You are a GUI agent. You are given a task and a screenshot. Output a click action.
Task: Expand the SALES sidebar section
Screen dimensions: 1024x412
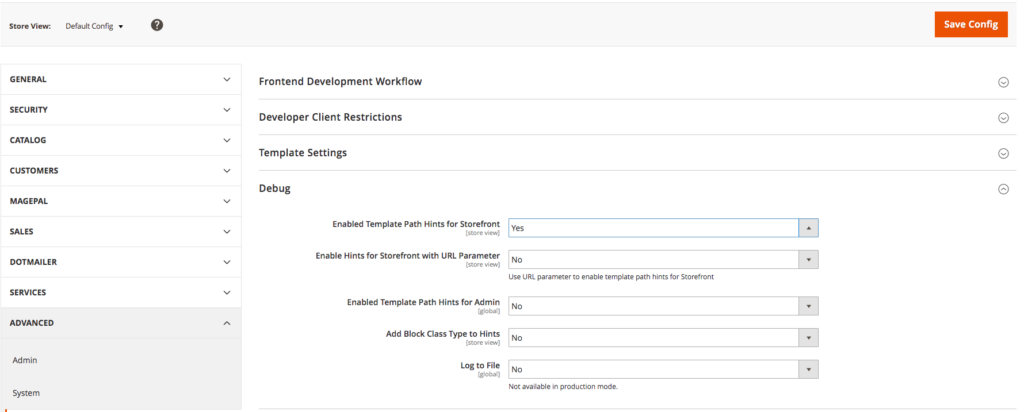[121, 232]
